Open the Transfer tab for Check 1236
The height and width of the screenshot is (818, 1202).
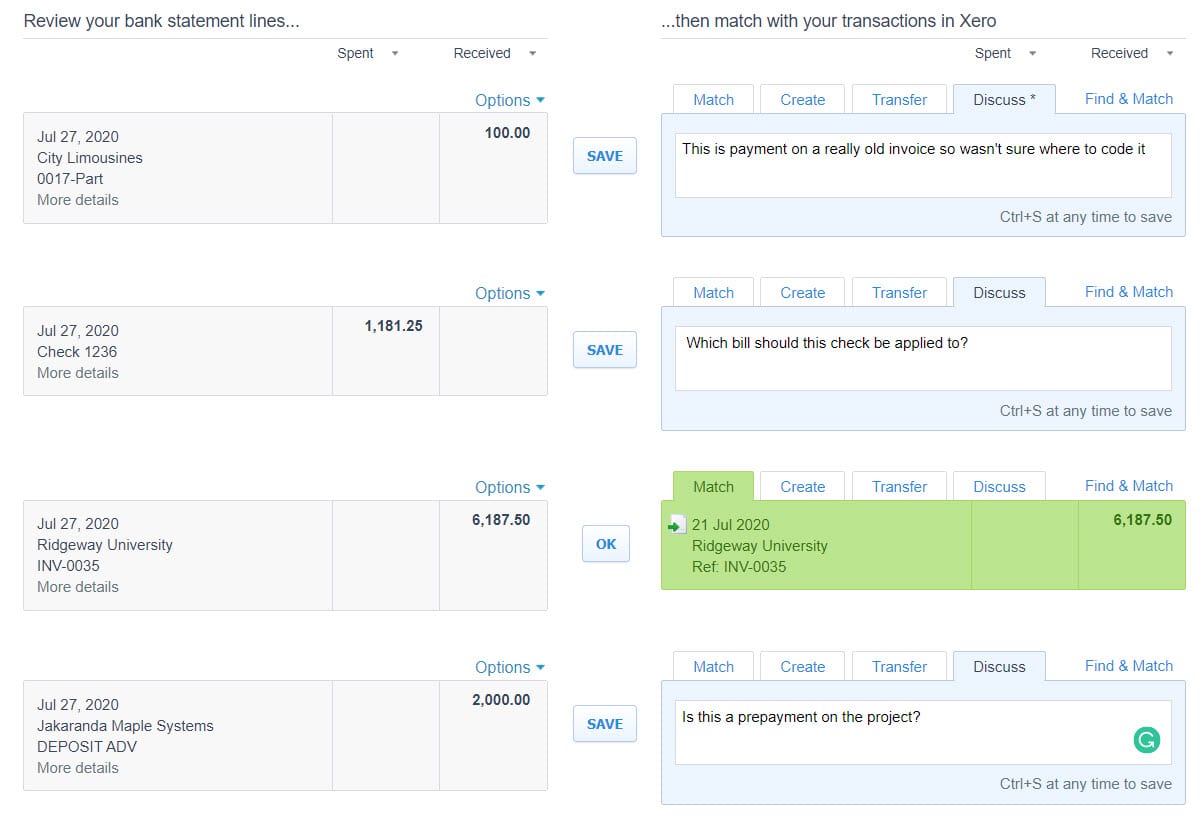[x=898, y=292]
